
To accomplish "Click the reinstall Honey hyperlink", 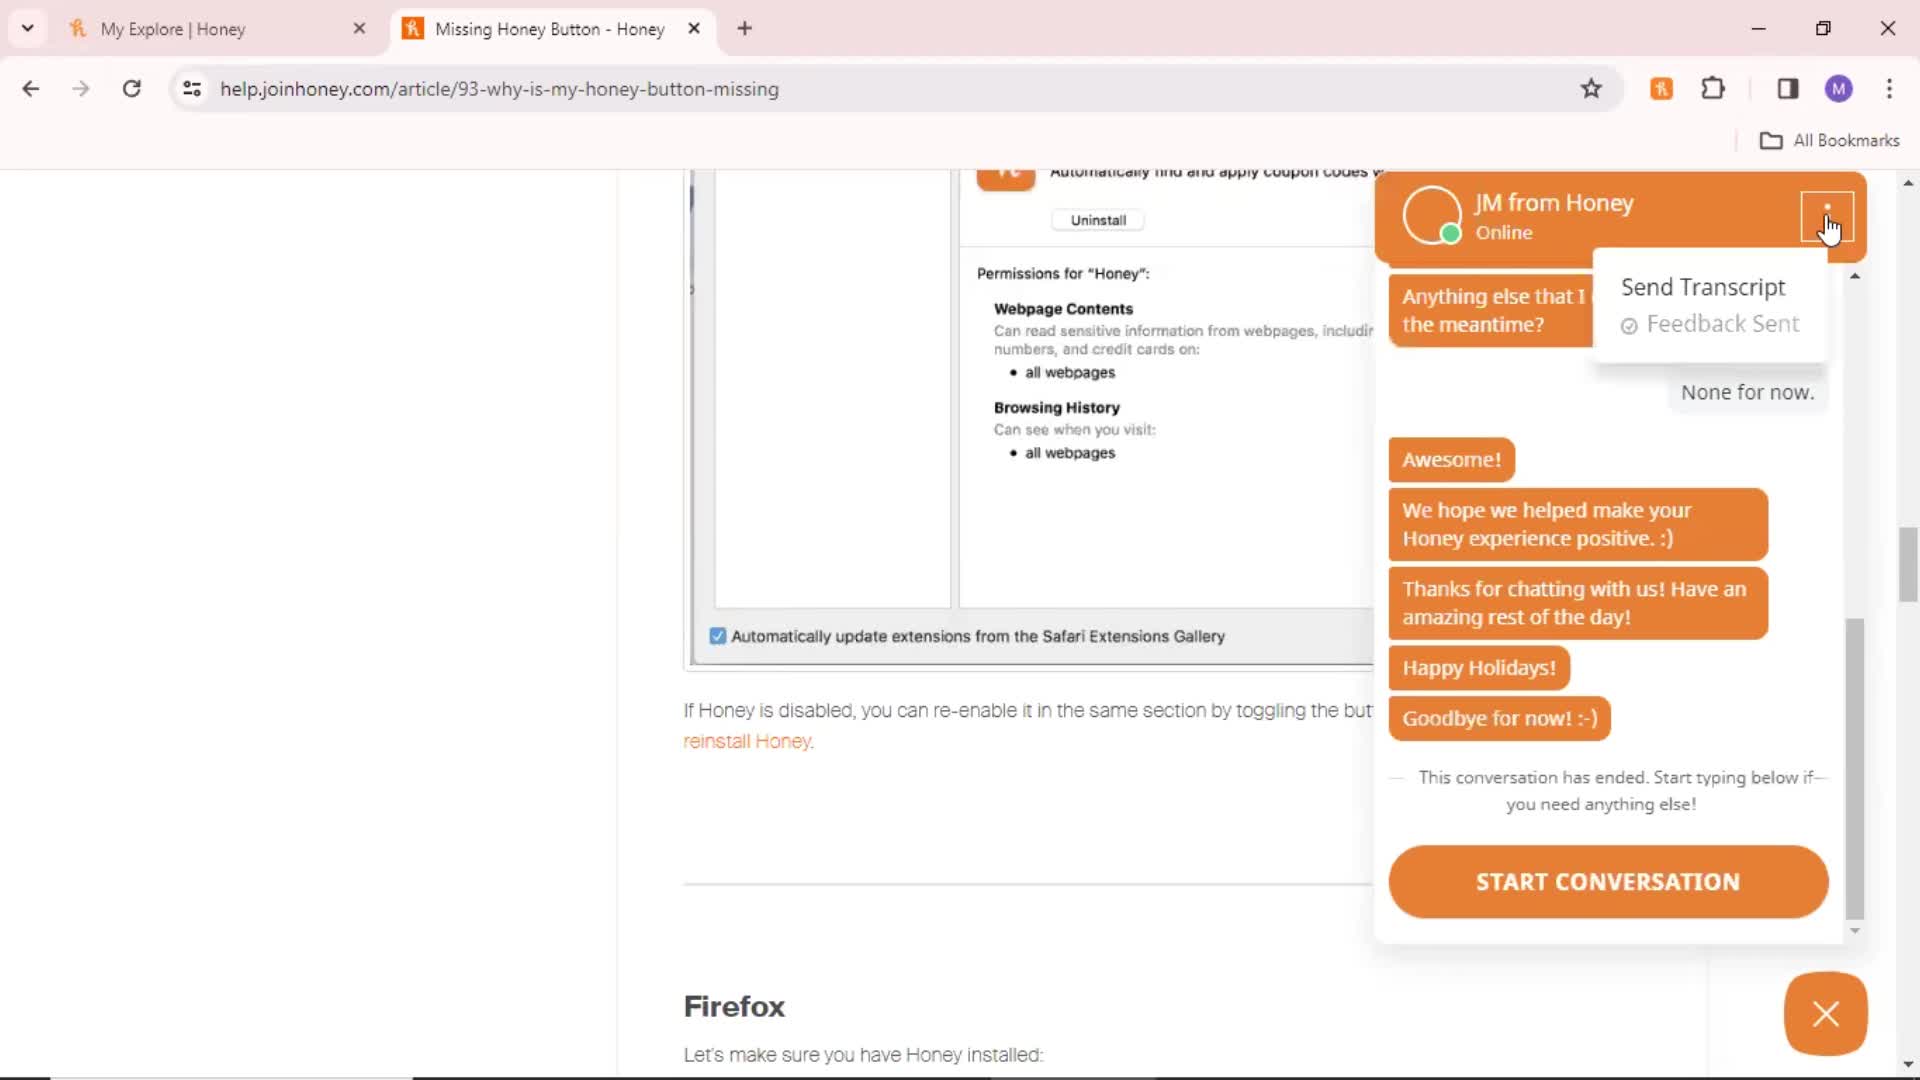I will (745, 740).
